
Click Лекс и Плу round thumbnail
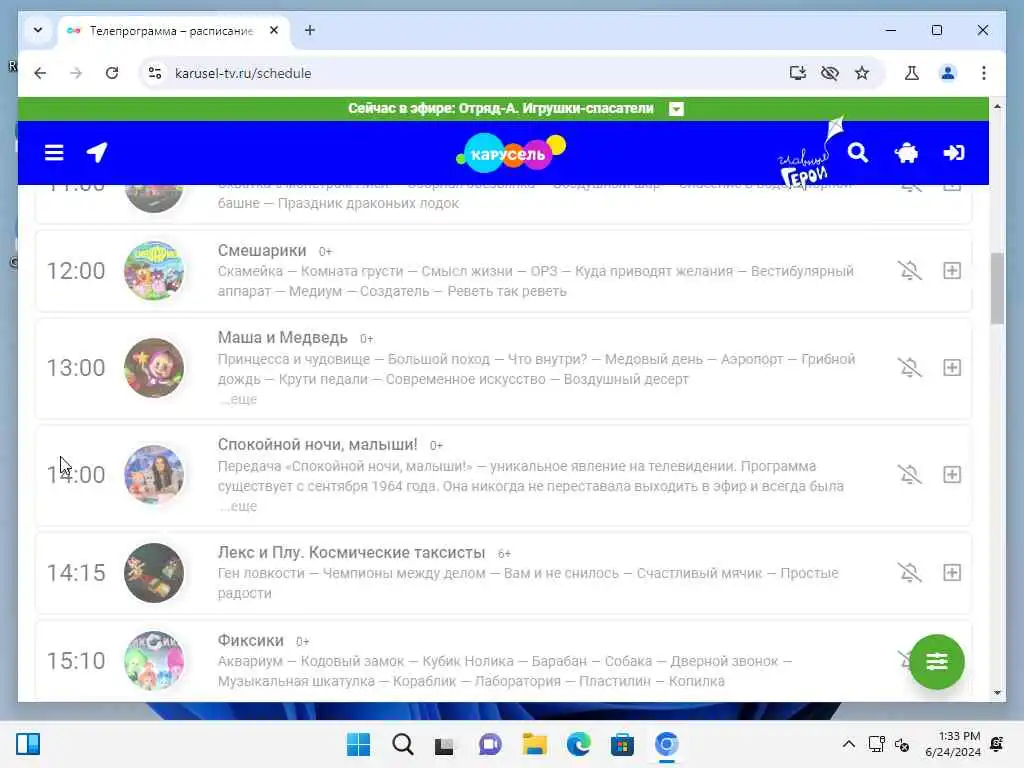153,573
